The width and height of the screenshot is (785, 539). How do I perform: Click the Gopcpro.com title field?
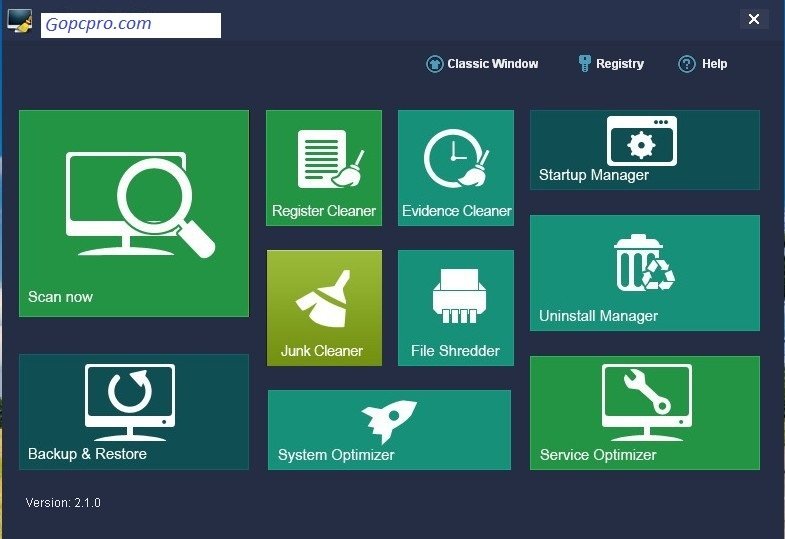point(131,25)
